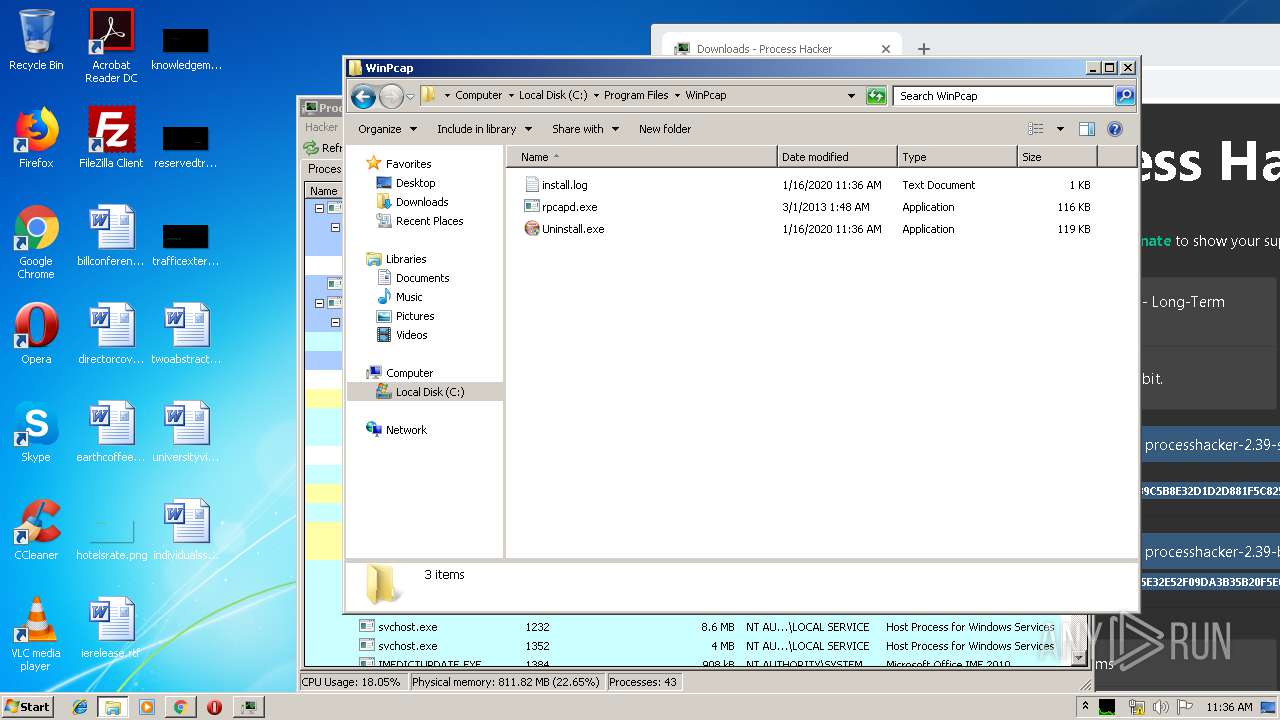Click the taskbar clock showing 11:36 AM

(x=1229, y=707)
